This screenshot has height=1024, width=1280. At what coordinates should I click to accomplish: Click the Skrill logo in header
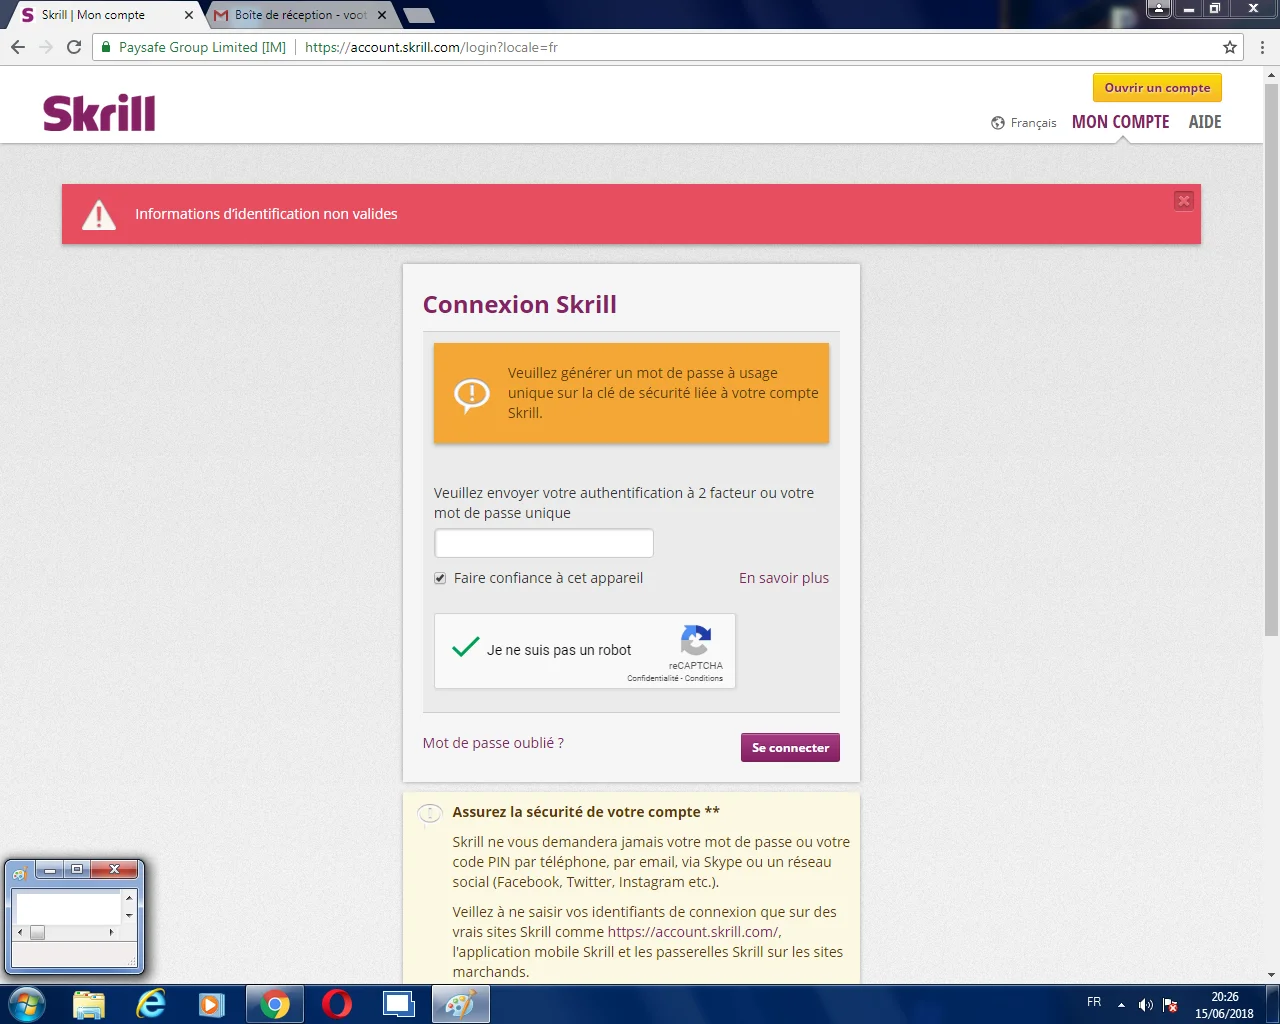tap(99, 113)
